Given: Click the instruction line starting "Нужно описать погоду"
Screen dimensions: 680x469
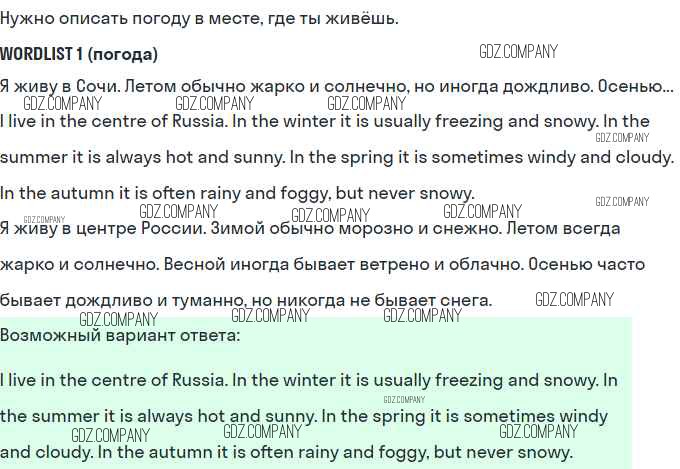Looking at the screenshot, I should 199,18.
